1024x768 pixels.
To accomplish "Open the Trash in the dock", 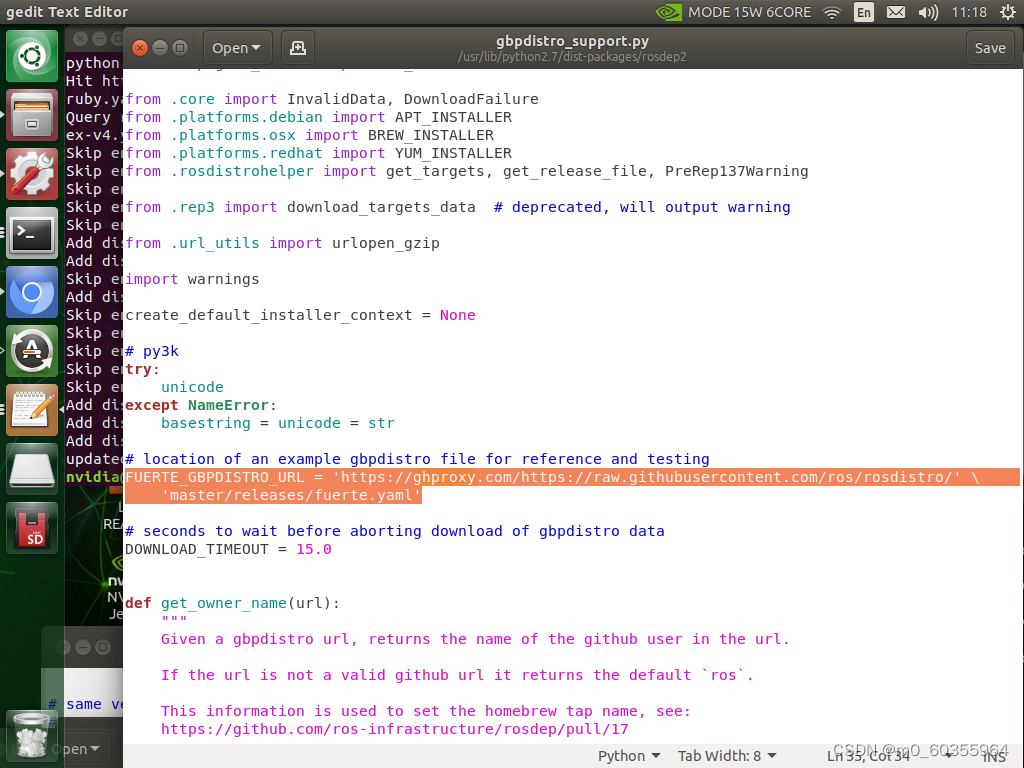I will click(x=31, y=738).
